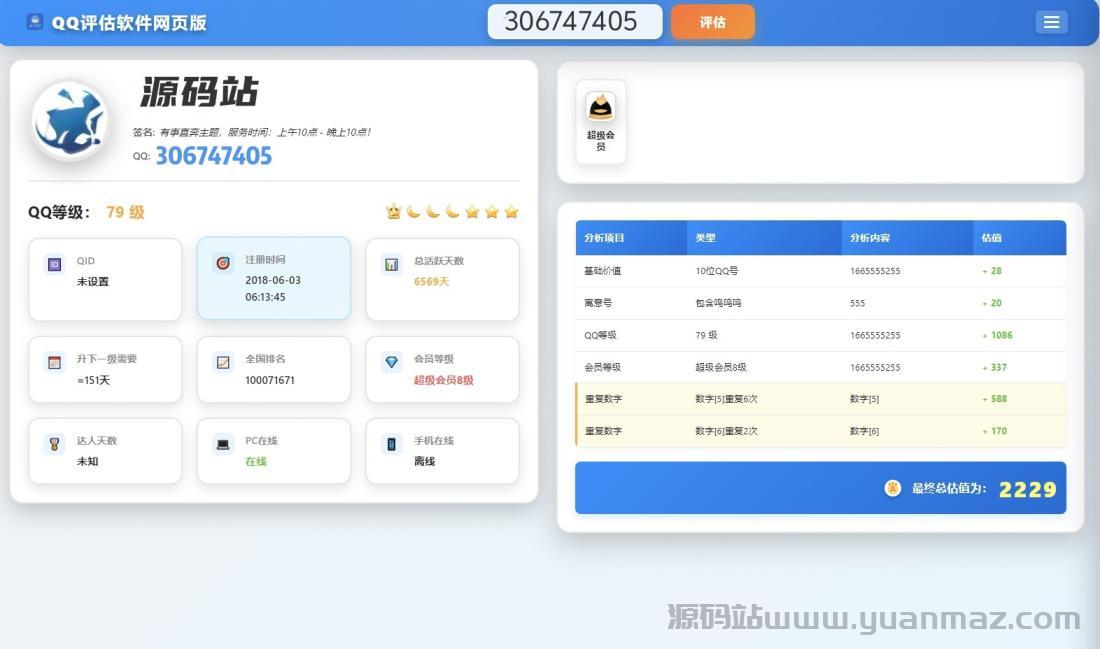This screenshot has width=1100, height=649.
Task: Click the 6569天 active days value
Action: [431, 281]
